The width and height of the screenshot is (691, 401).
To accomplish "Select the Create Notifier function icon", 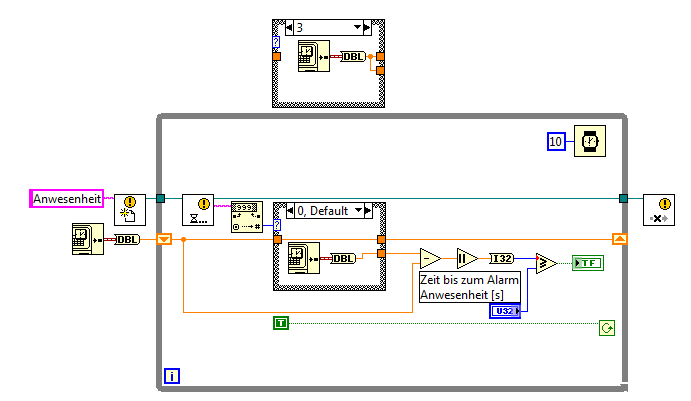I will (x=130, y=210).
